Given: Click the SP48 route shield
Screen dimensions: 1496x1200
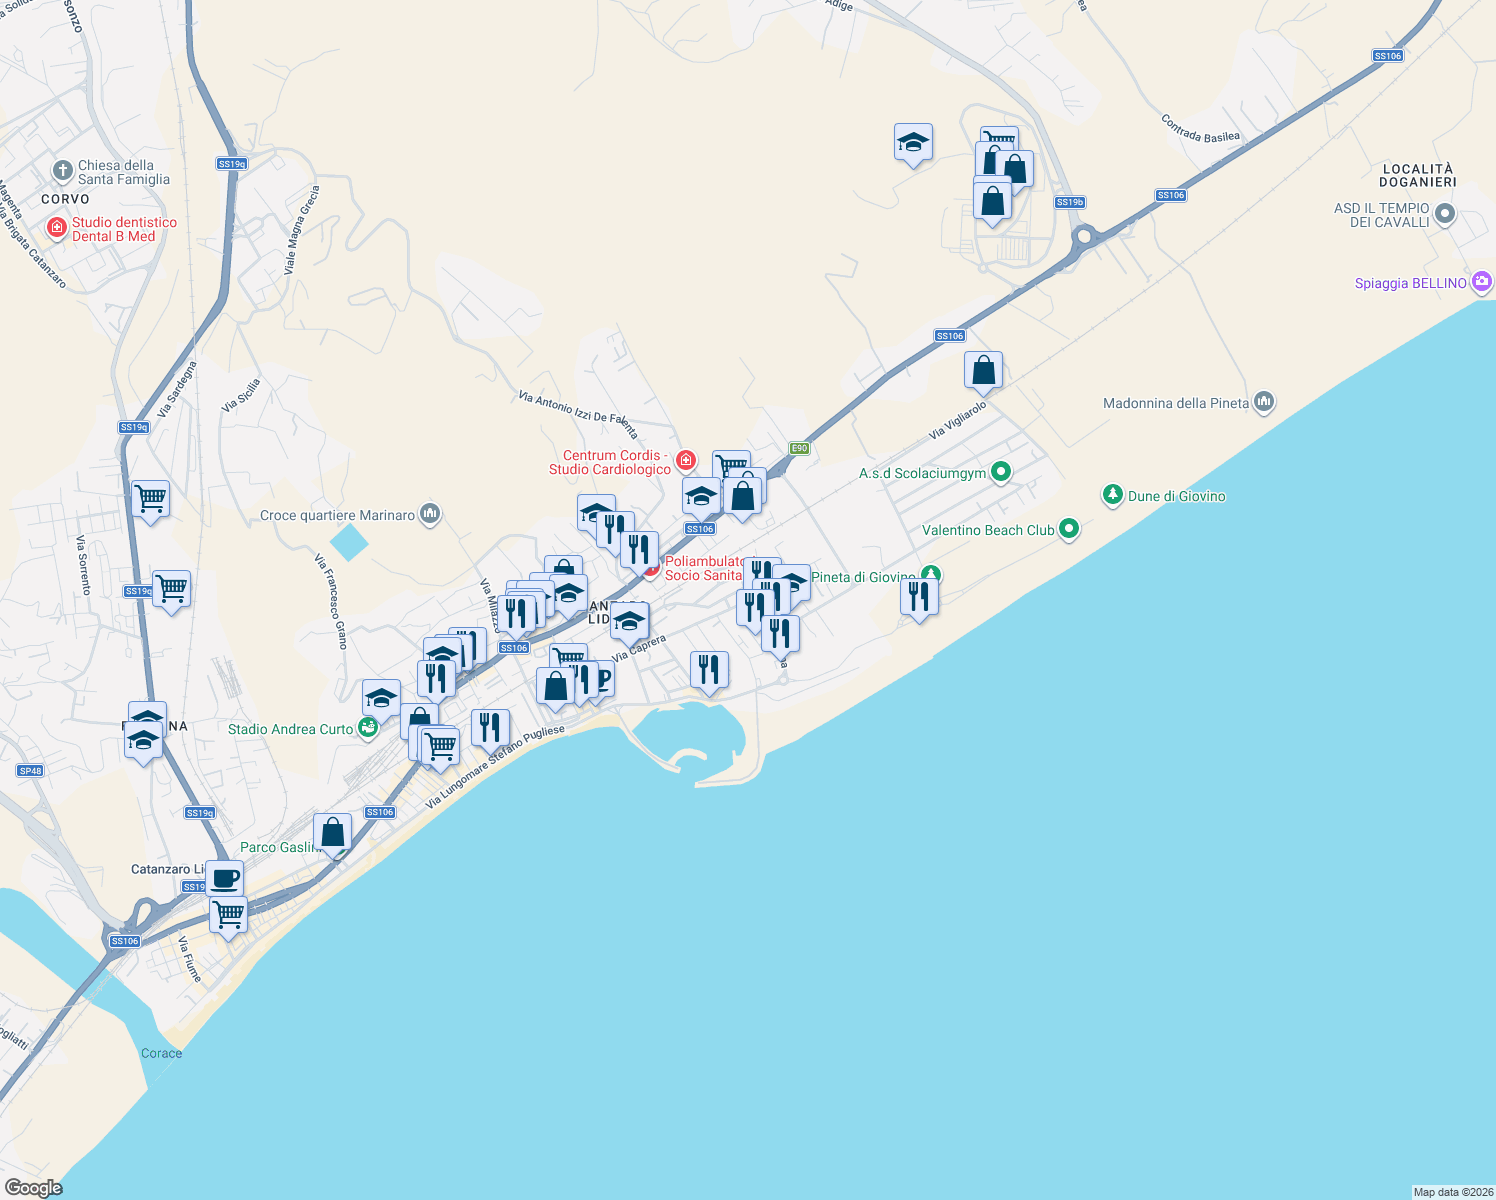Looking at the screenshot, I should point(30,770).
